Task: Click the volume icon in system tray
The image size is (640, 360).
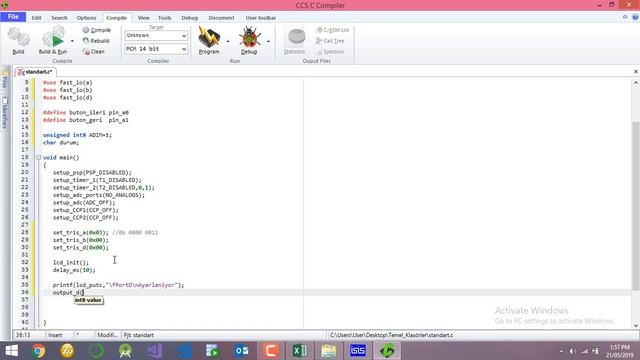Action: click(x=572, y=351)
